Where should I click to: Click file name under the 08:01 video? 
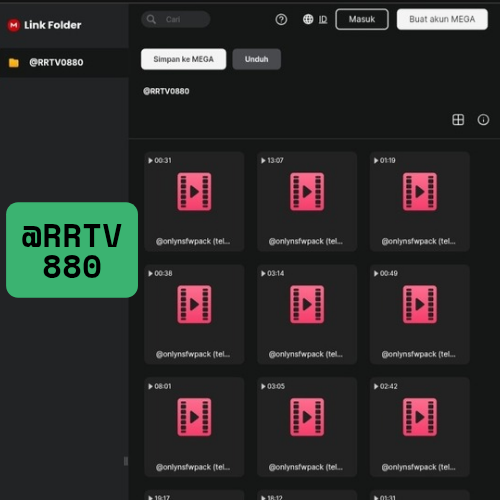click(x=193, y=467)
